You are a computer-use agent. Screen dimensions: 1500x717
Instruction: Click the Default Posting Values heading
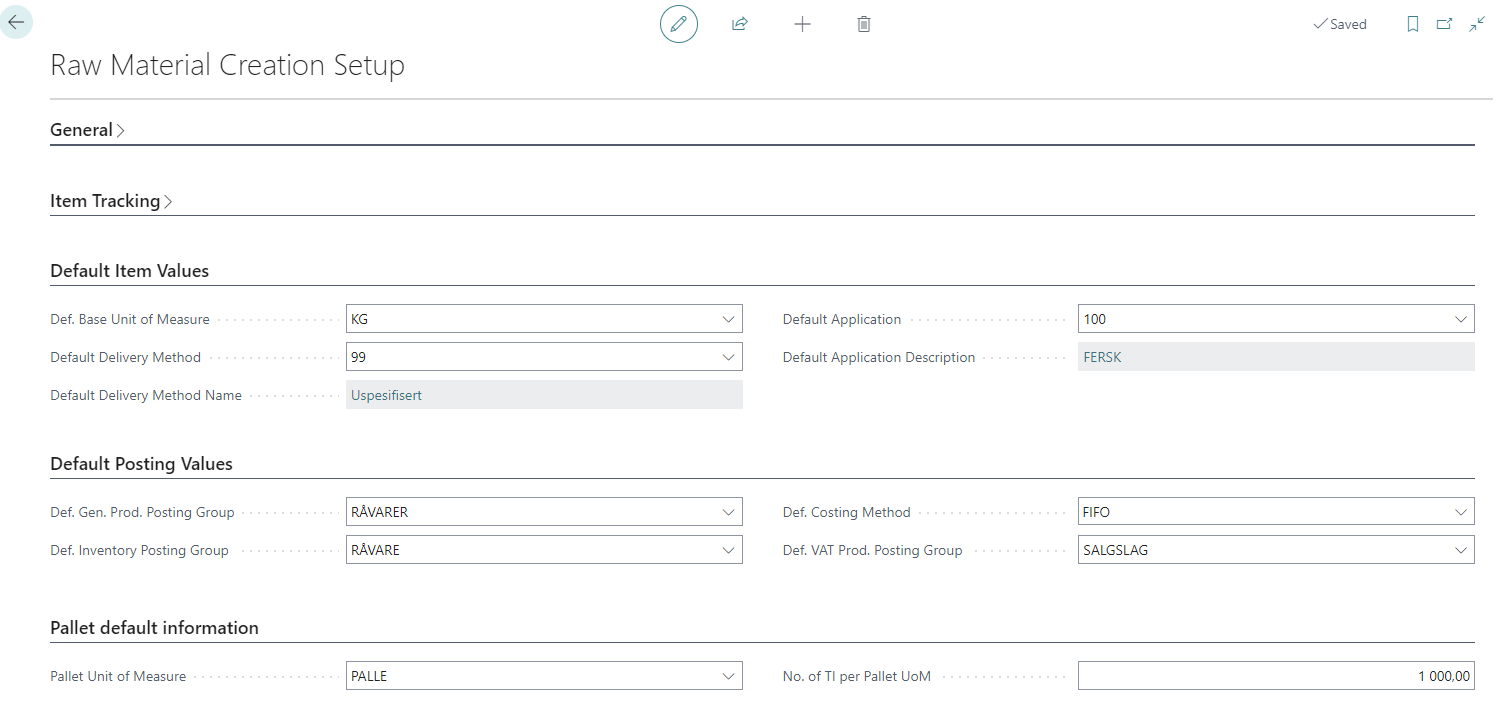point(141,464)
